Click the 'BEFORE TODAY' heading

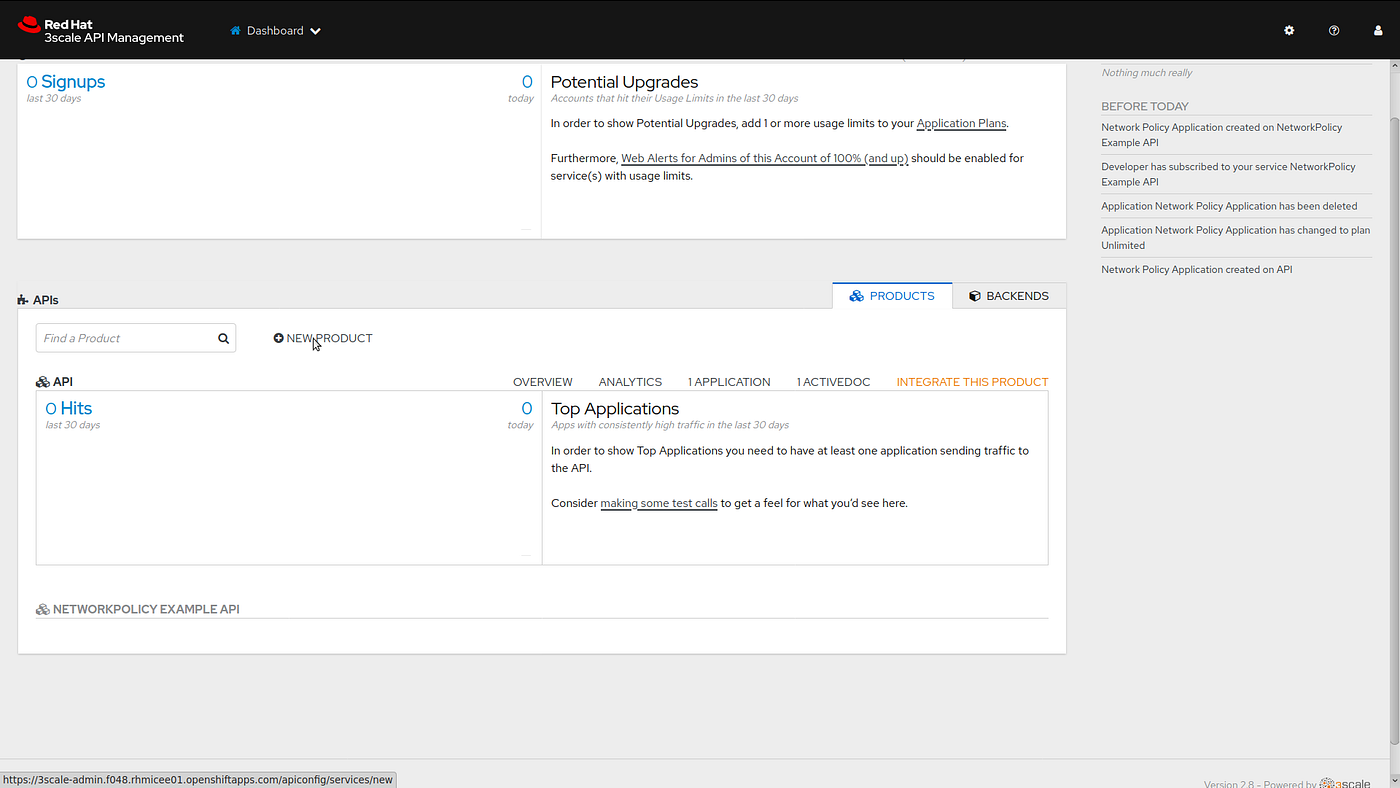point(1145,106)
